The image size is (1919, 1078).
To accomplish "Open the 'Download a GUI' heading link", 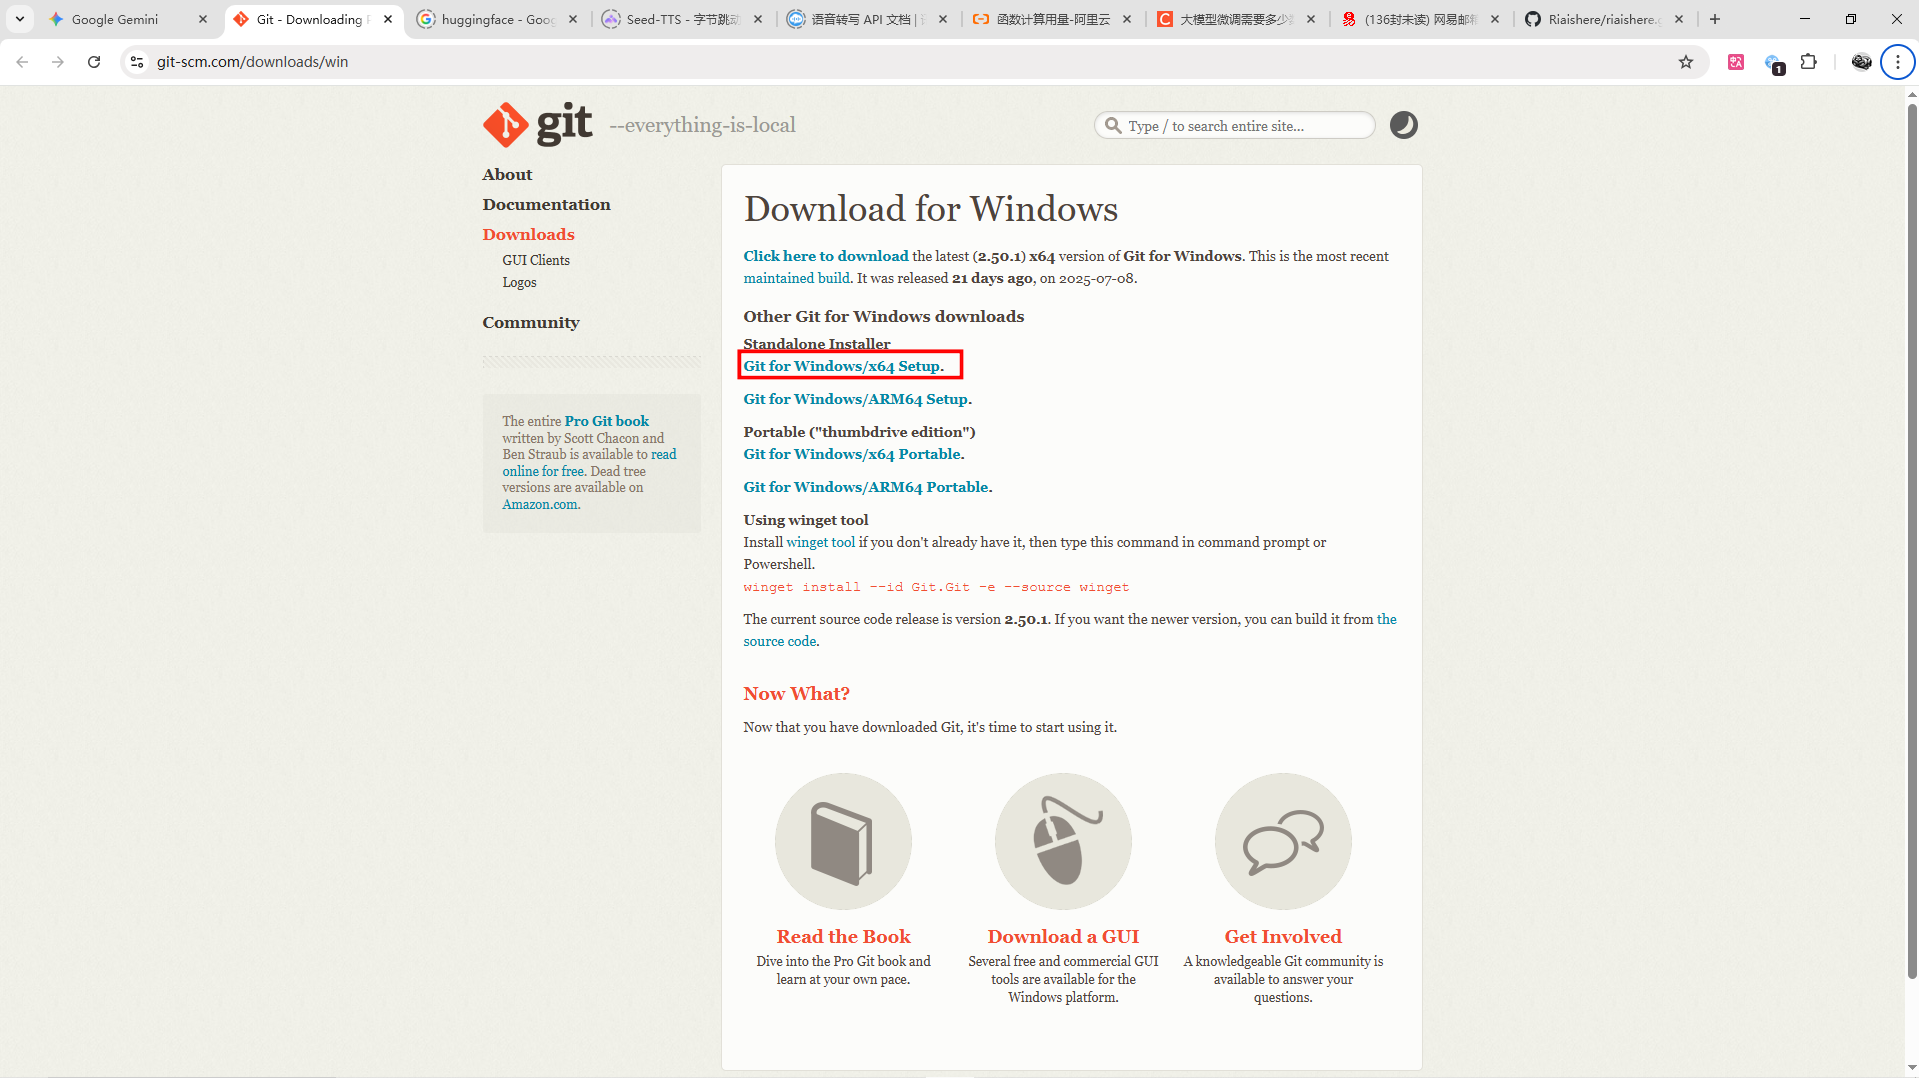I will point(1063,936).
